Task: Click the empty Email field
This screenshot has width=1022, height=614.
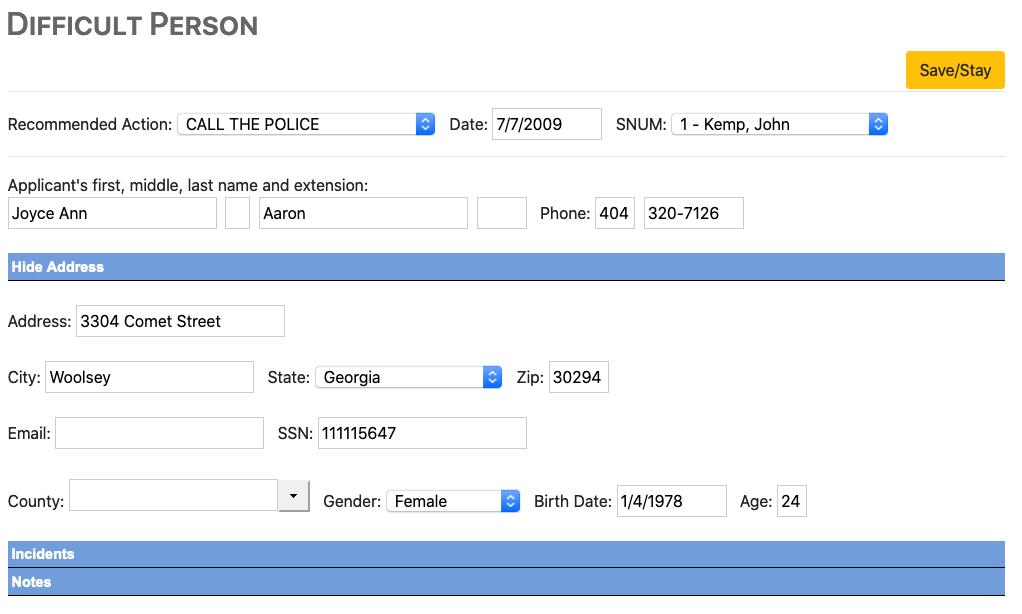Action: tap(159, 433)
